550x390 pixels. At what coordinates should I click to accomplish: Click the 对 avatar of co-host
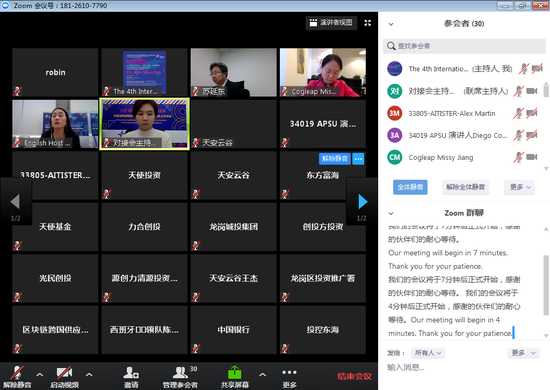point(394,91)
